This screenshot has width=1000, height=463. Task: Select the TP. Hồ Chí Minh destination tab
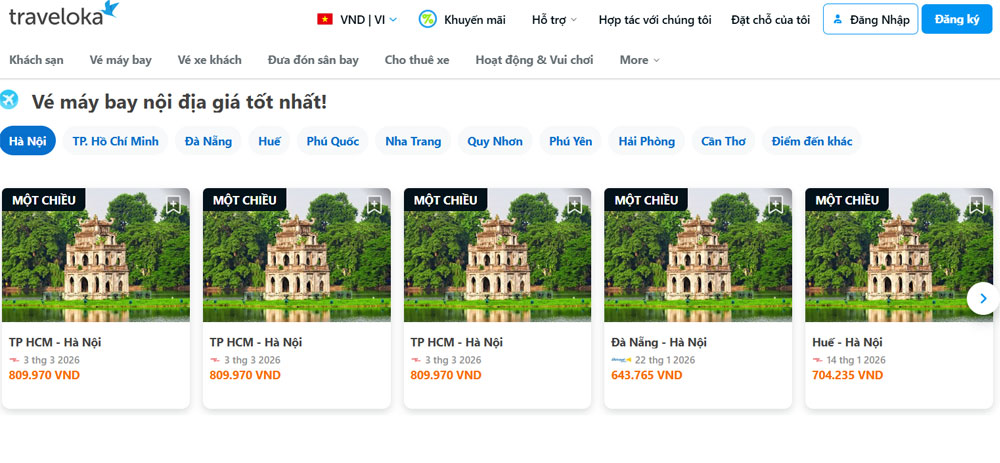(115, 141)
